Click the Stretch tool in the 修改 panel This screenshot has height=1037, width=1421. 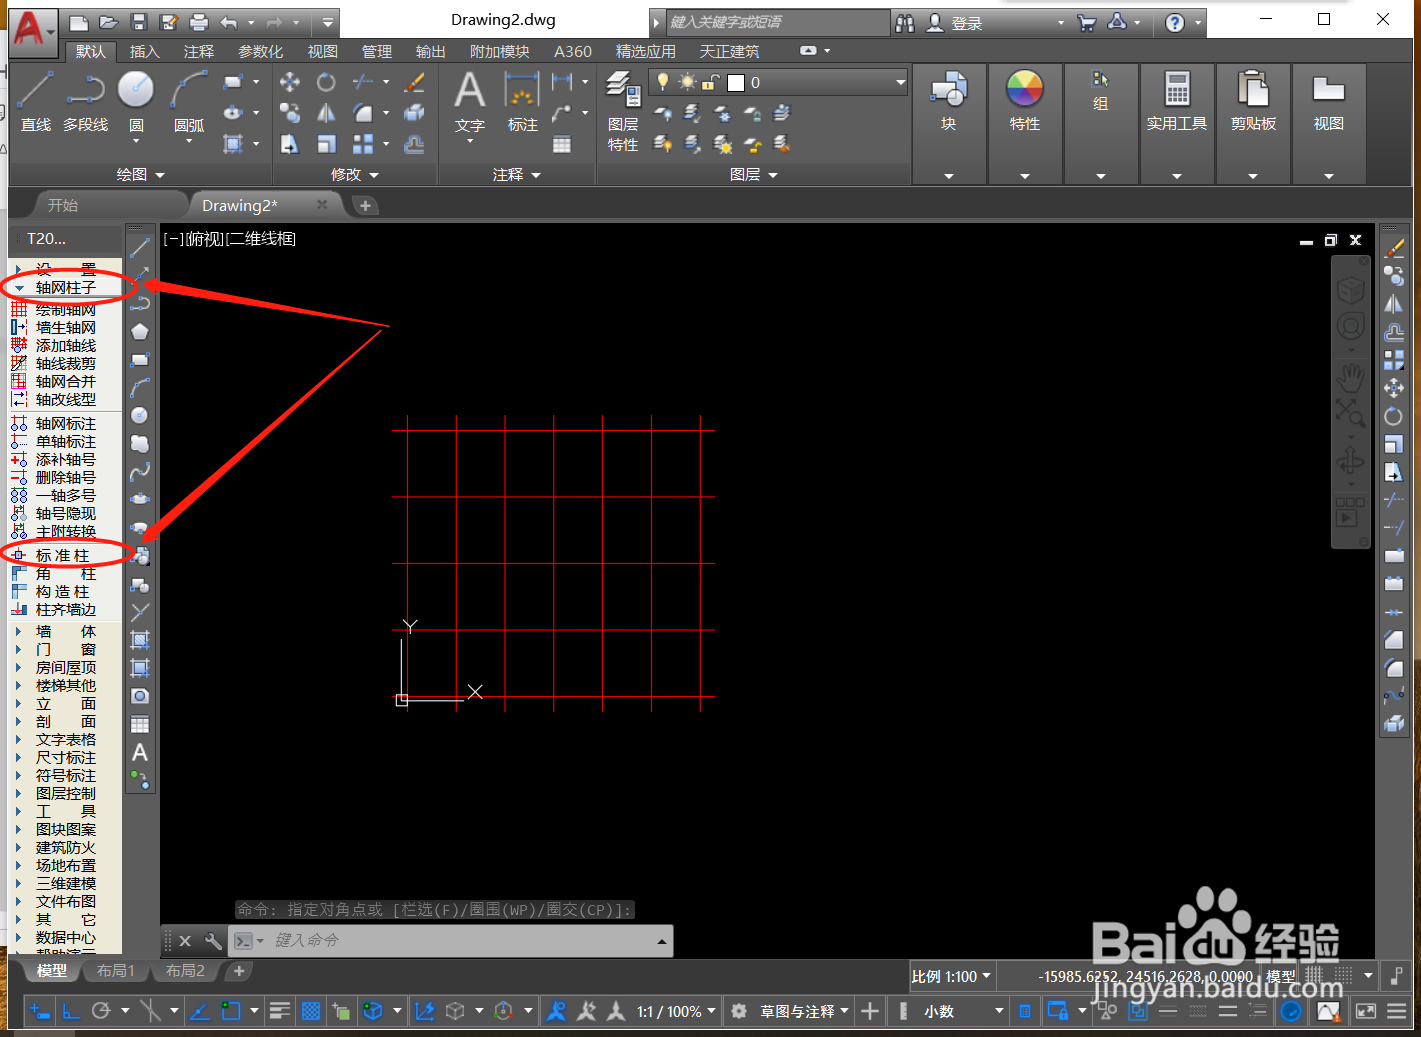(x=290, y=145)
